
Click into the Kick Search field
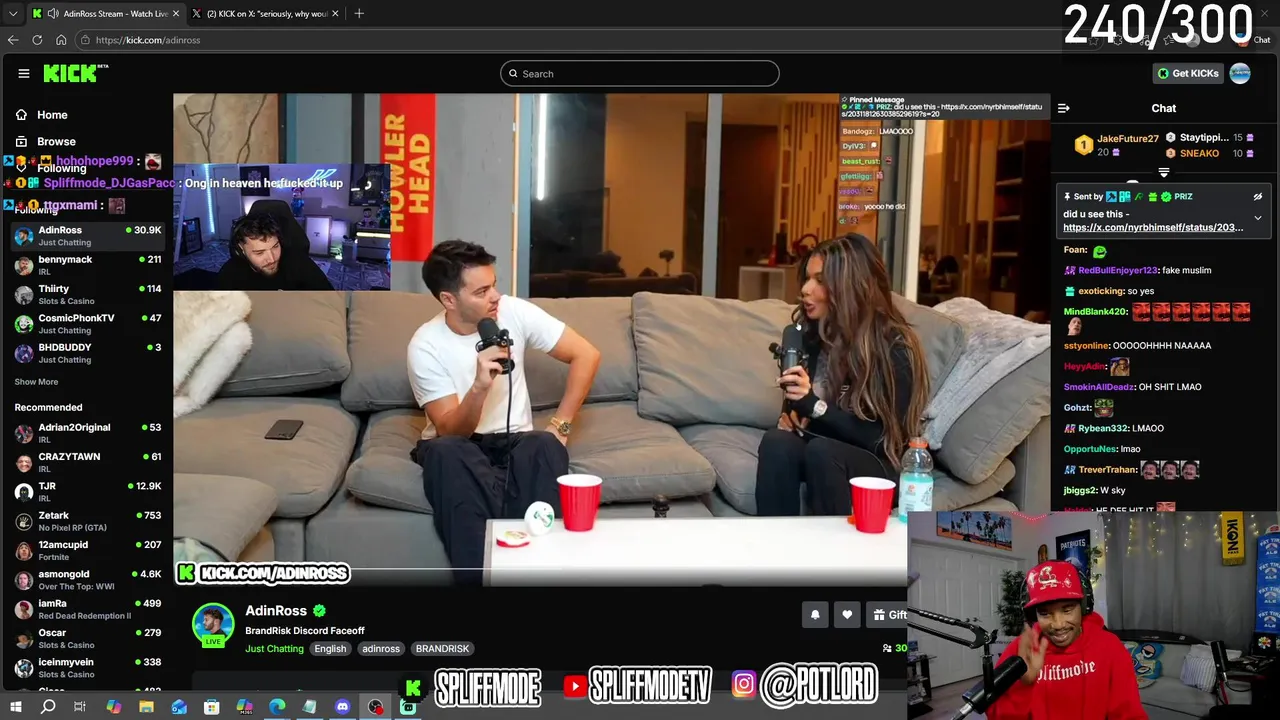pyautogui.click(x=640, y=73)
